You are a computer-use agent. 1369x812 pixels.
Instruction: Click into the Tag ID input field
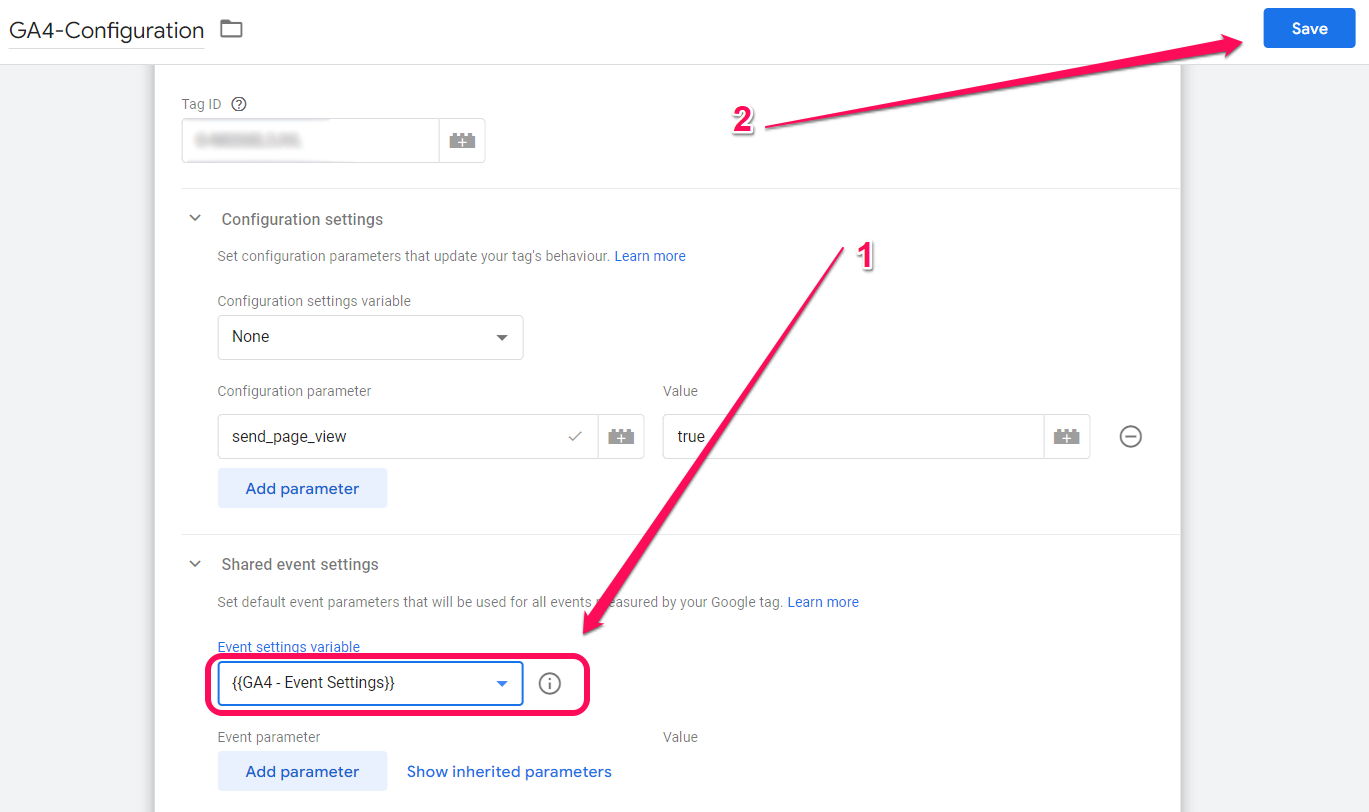point(310,141)
